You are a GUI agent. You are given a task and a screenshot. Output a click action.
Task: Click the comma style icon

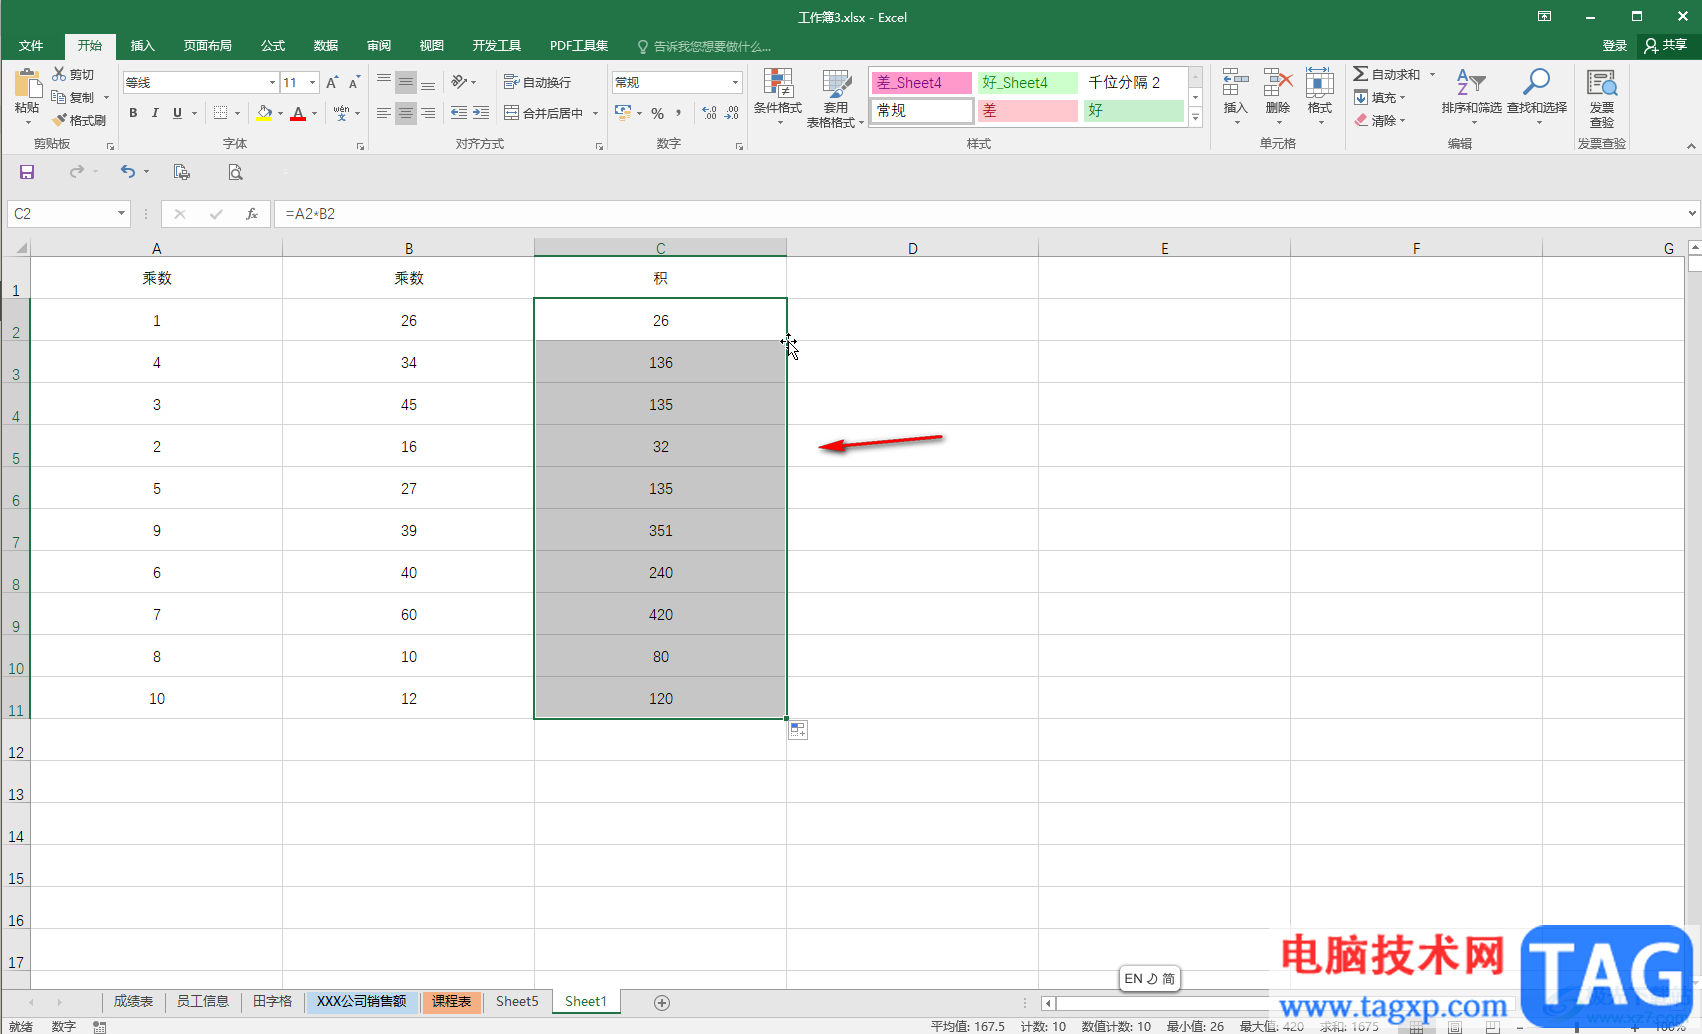679,113
